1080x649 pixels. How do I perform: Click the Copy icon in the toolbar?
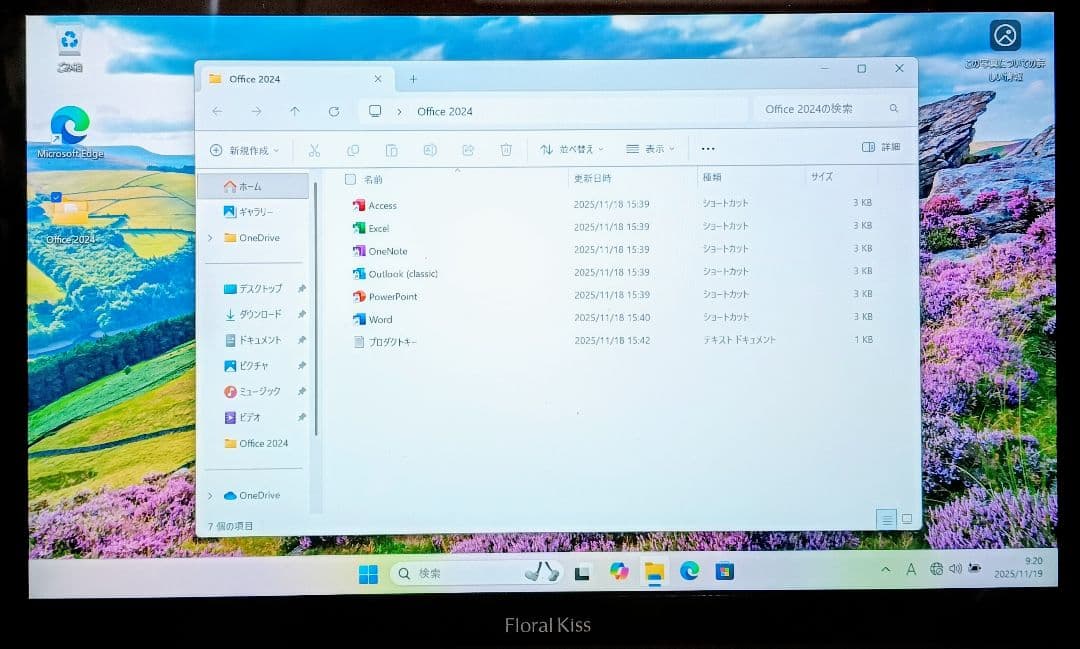pos(353,149)
